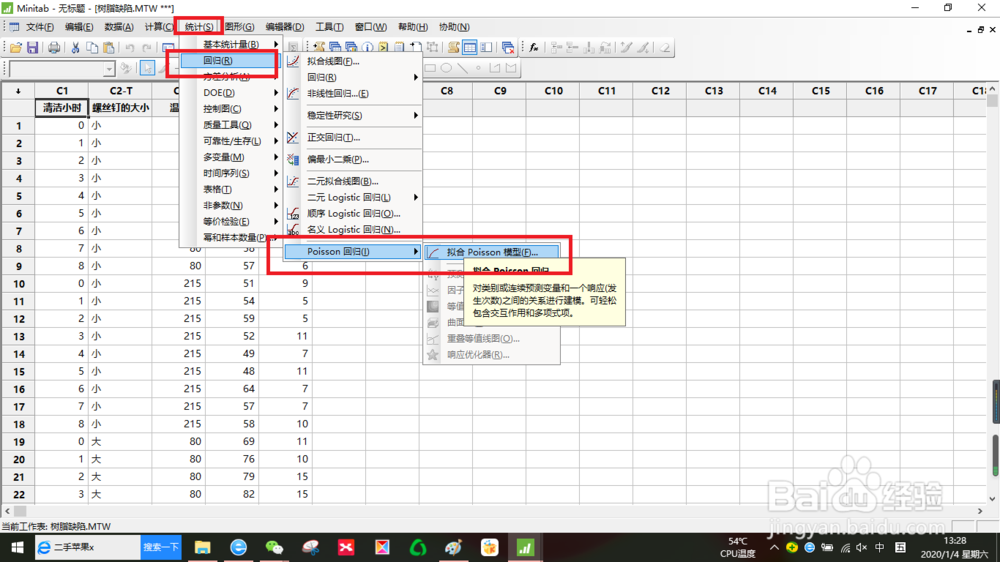Screen dimensions: 1000x562
Task: Click the vertical scrollbar down arrow
Action: (x=992, y=499)
